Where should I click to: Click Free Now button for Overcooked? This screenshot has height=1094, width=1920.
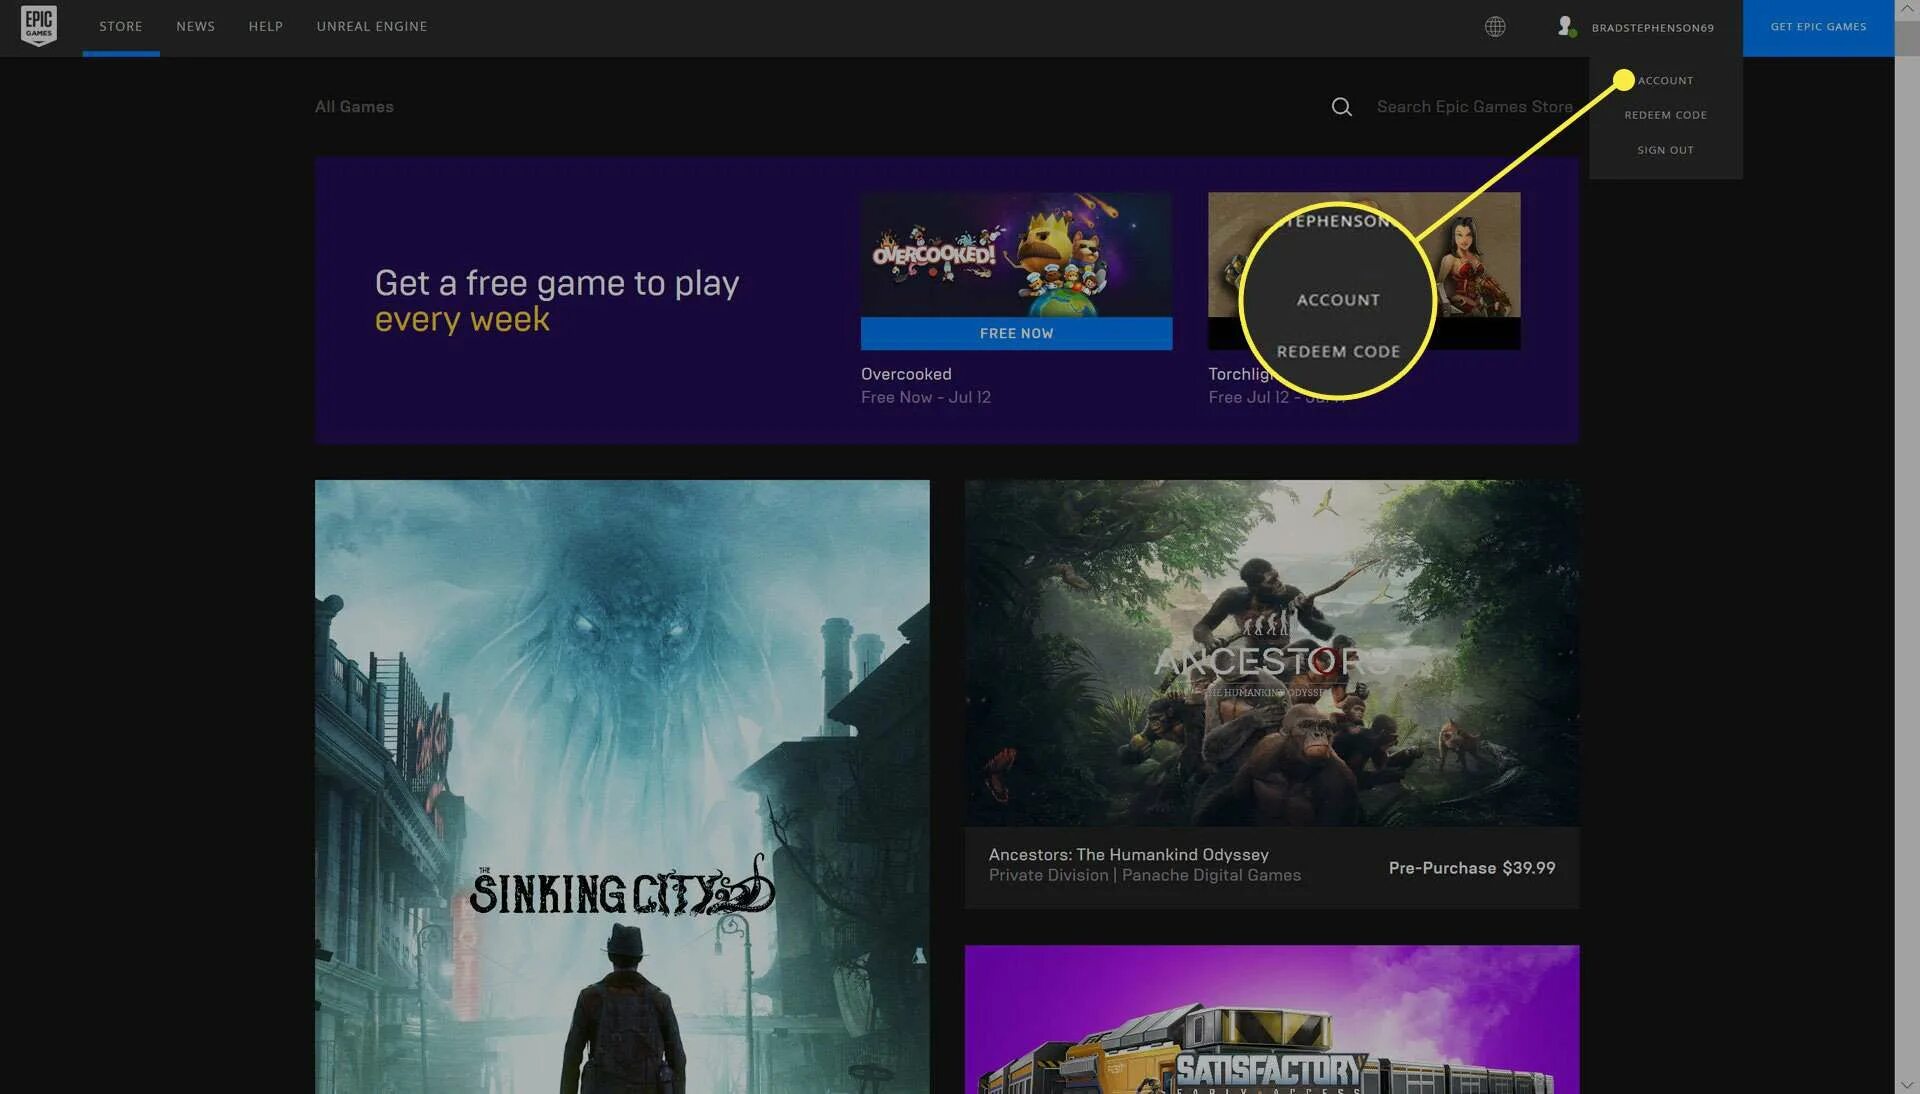click(x=1016, y=333)
